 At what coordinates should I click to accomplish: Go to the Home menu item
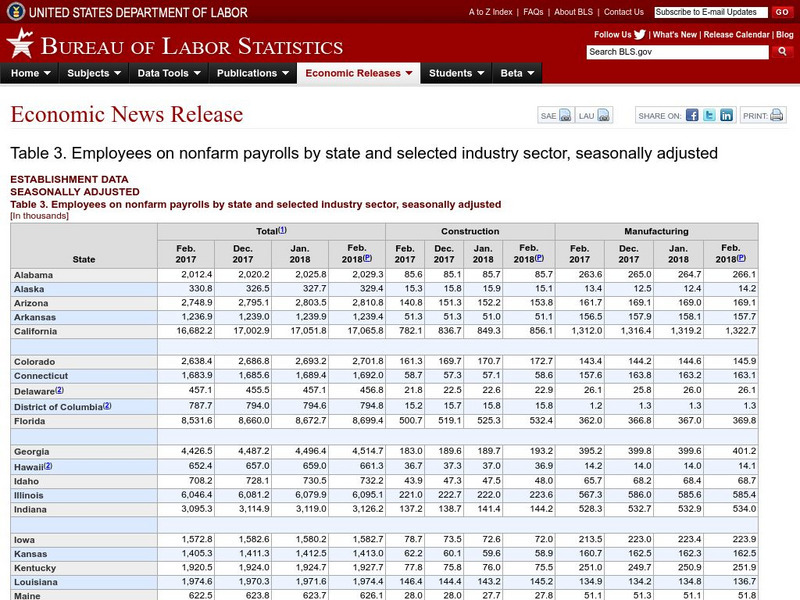tap(31, 73)
